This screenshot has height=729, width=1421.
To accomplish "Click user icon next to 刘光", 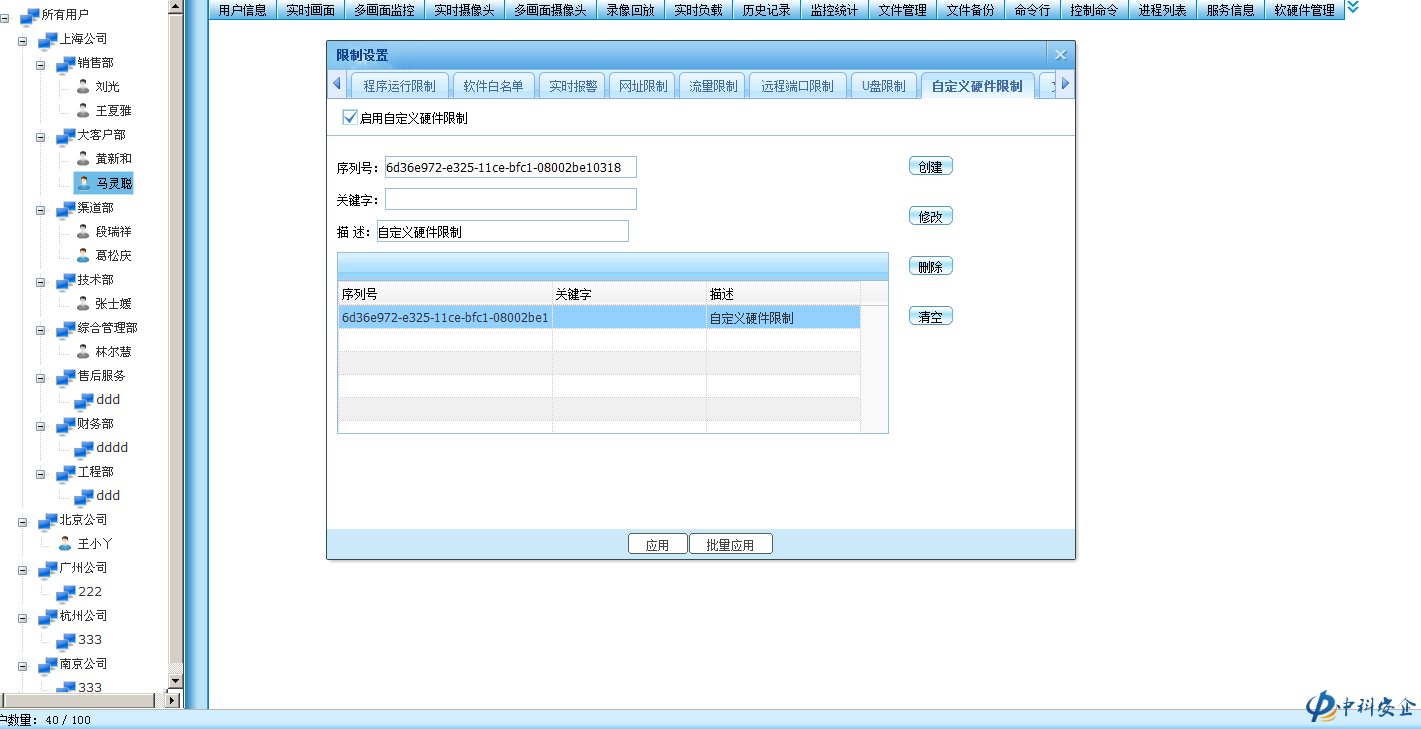I will point(83,87).
